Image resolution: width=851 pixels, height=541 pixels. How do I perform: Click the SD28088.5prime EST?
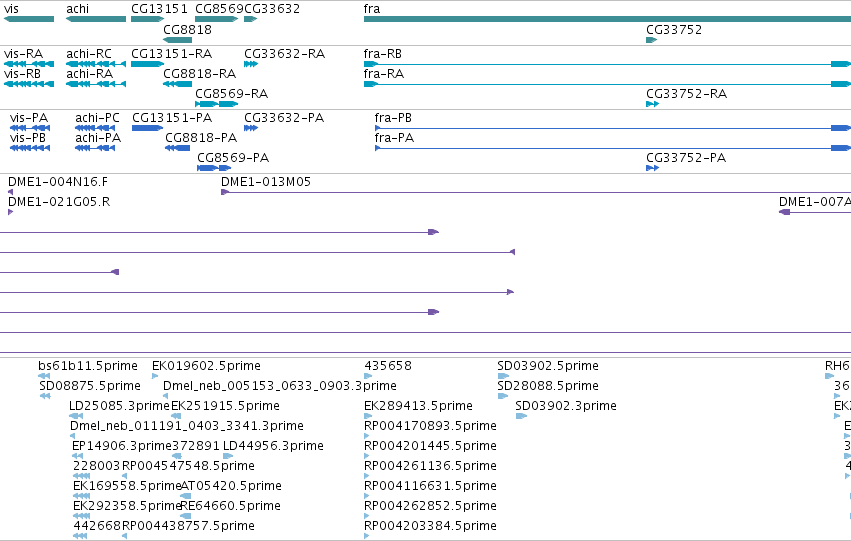503,396
